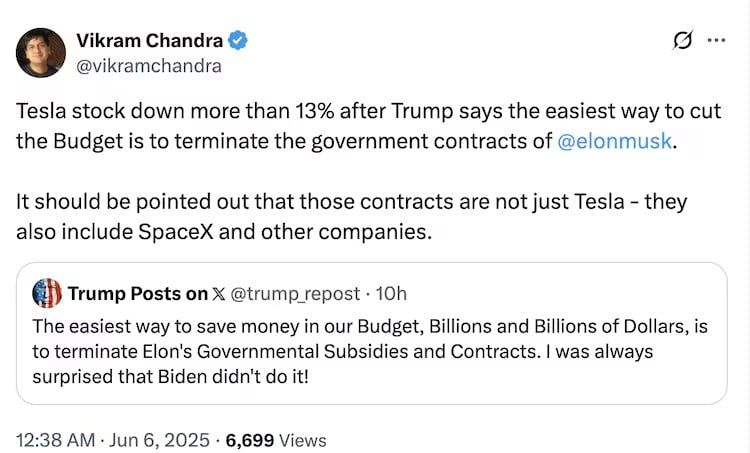Click the Grok slashed-circle icon
This screenshot has height=453, width=750.
click(x=684, y=42)
